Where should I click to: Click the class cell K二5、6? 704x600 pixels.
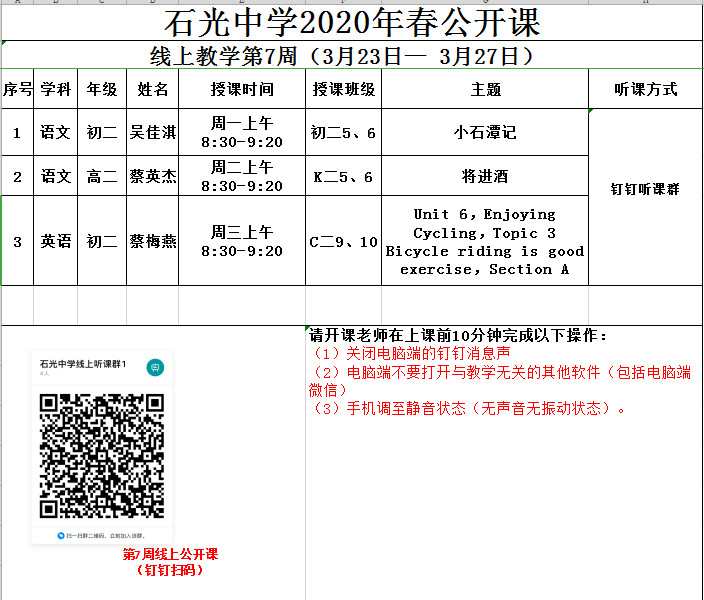click(343, 176)
